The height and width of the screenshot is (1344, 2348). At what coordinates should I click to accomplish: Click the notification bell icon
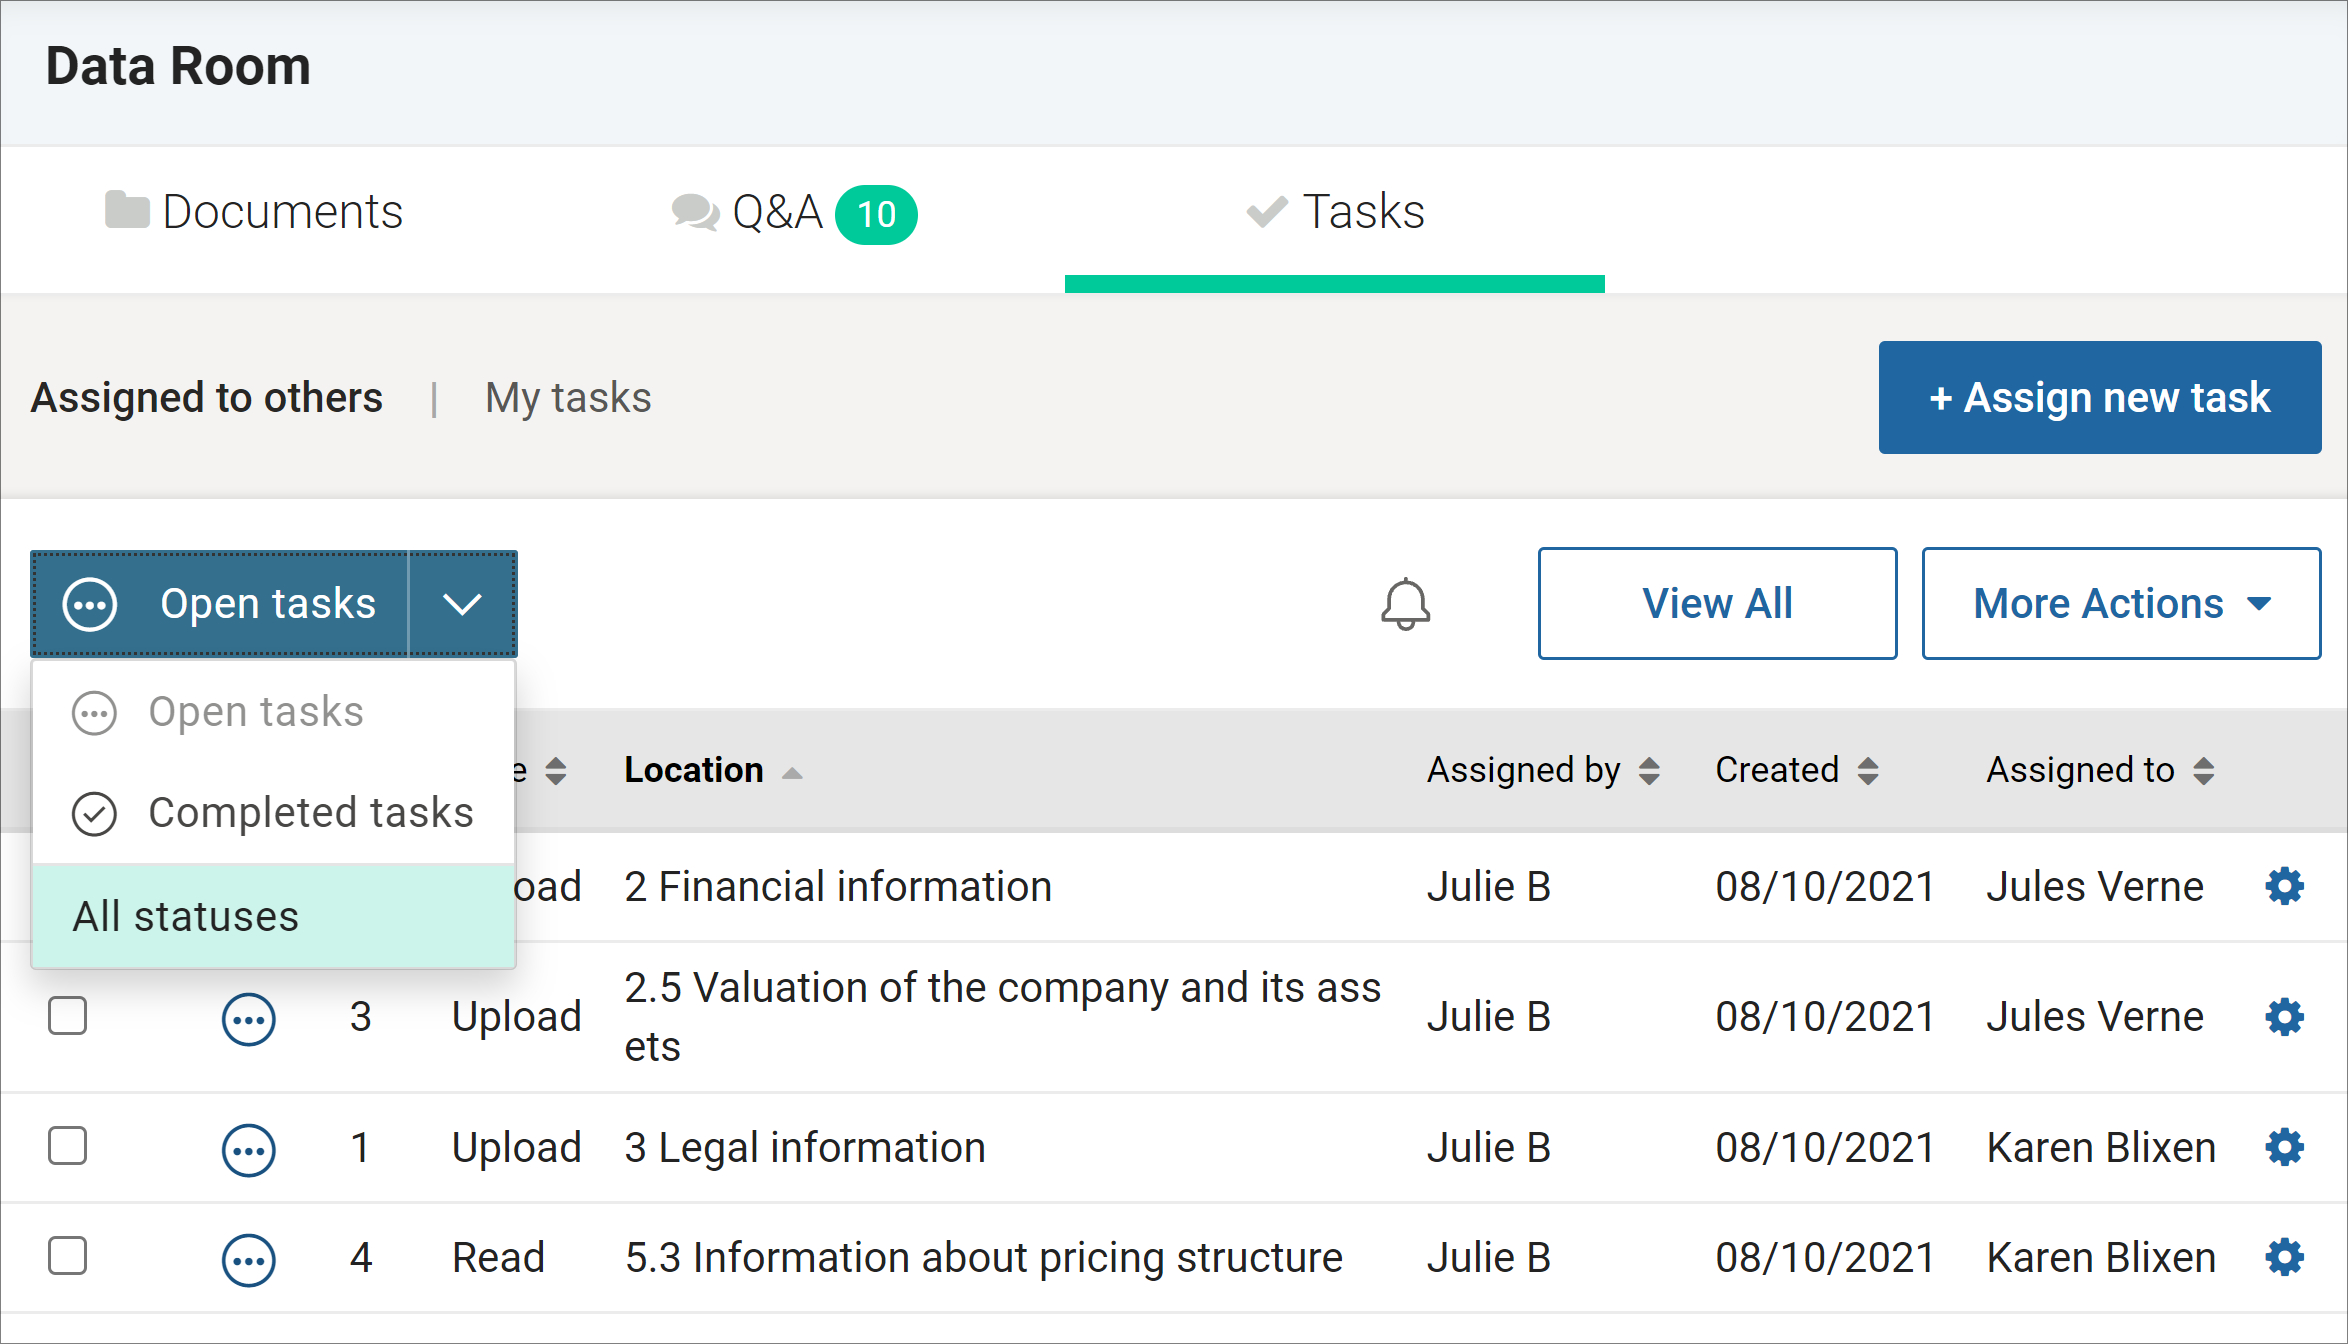1405,604
